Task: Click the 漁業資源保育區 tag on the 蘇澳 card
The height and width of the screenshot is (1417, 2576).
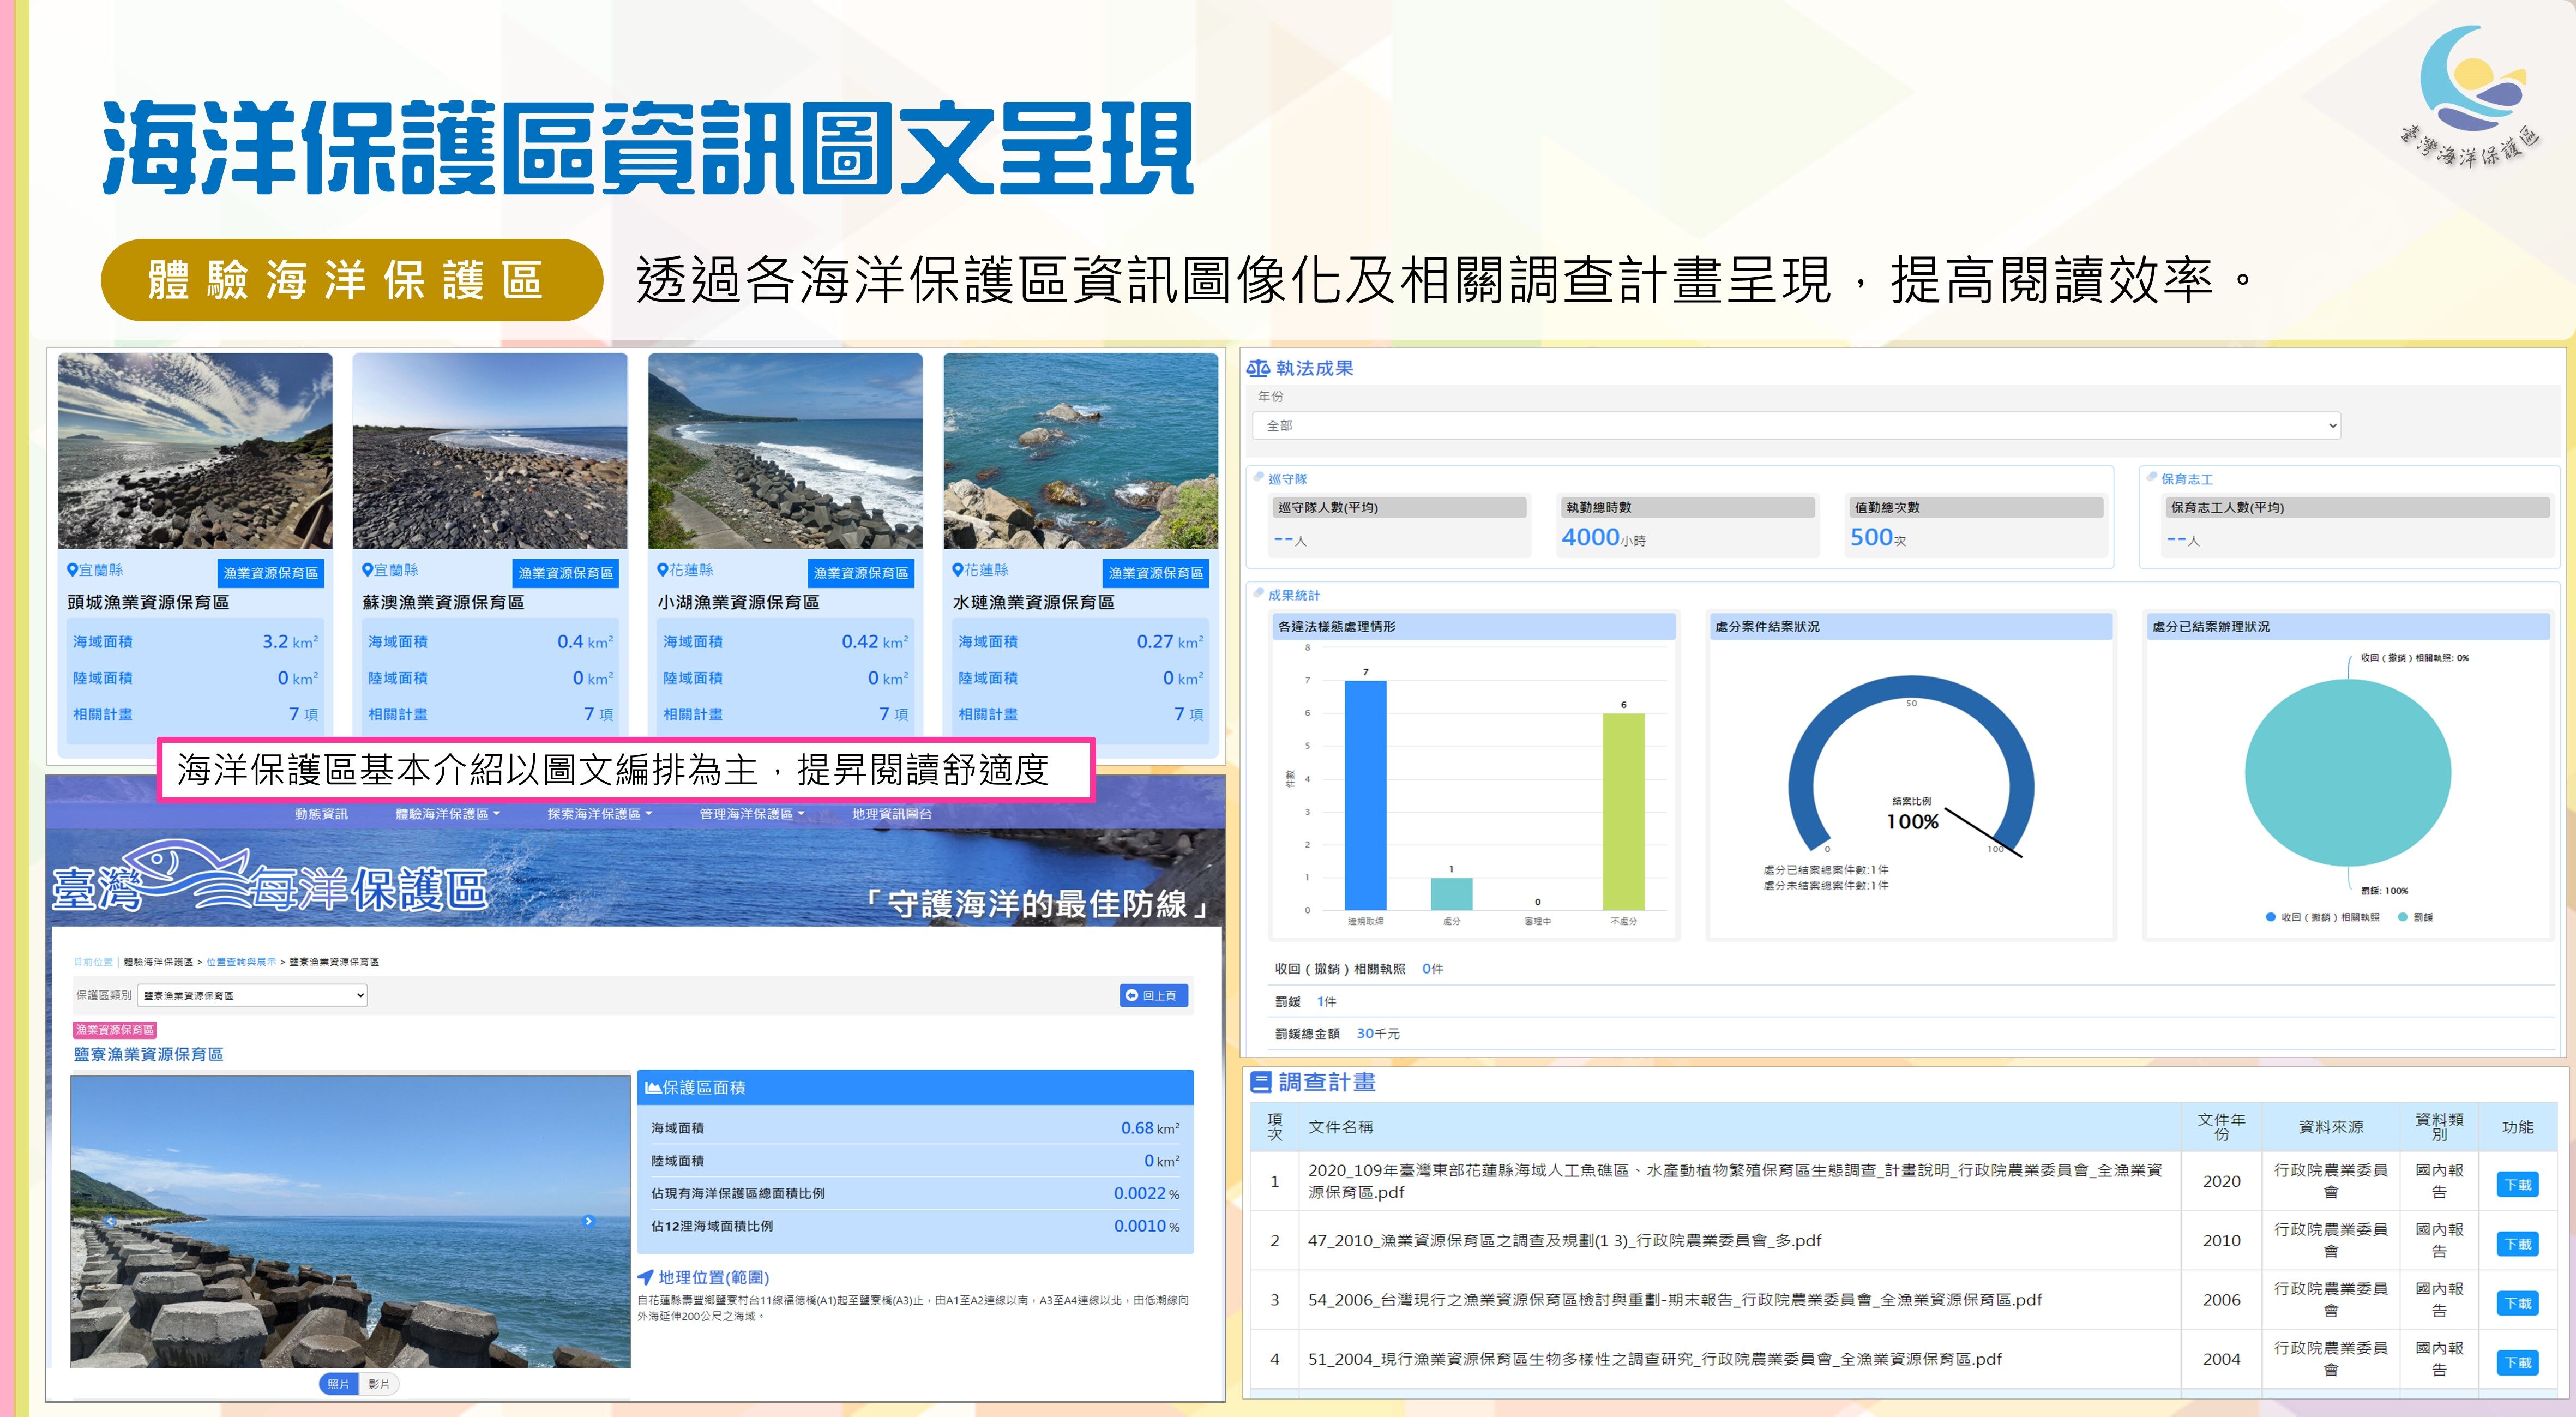Action: click(566, 573)
